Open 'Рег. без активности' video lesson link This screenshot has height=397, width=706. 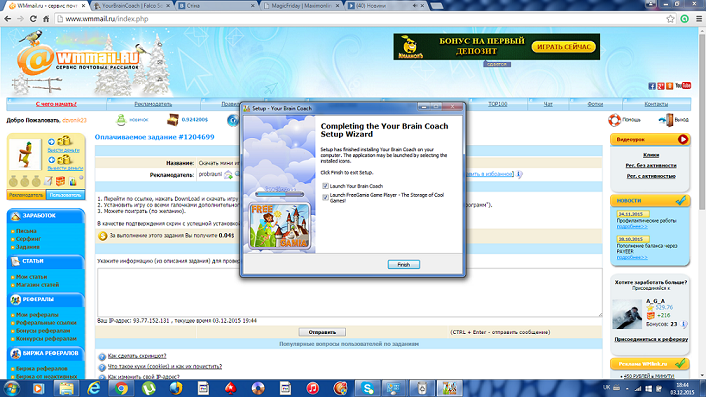coord(651,166)
